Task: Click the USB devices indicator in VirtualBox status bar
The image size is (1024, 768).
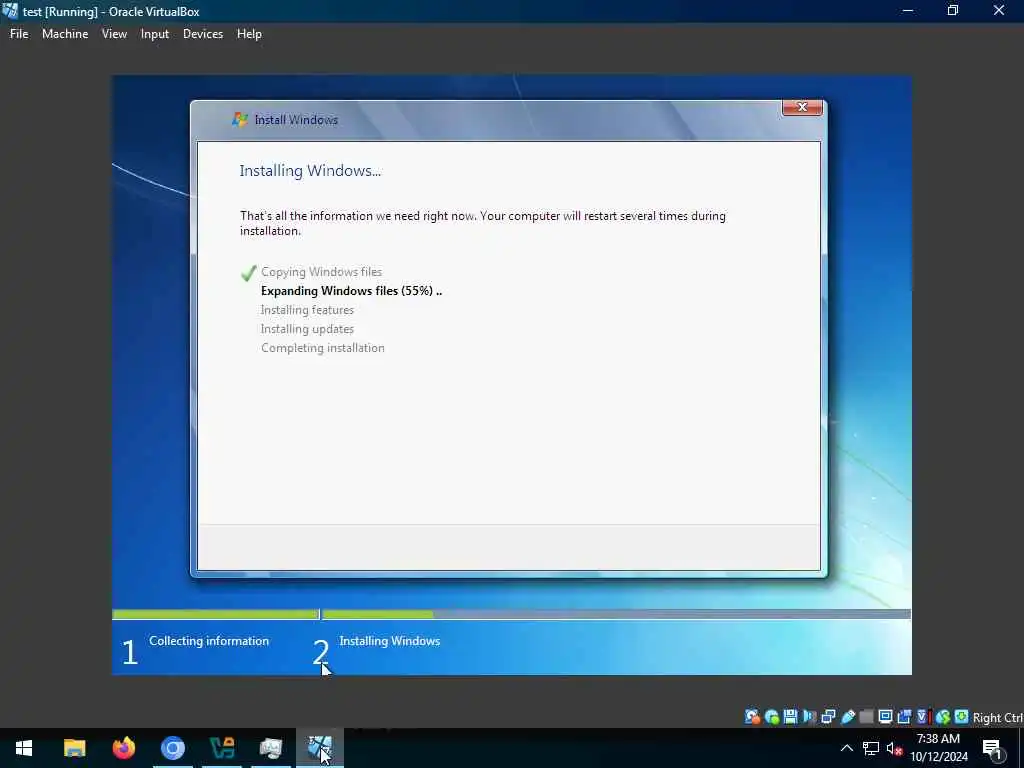Action: tap(848, 717)
